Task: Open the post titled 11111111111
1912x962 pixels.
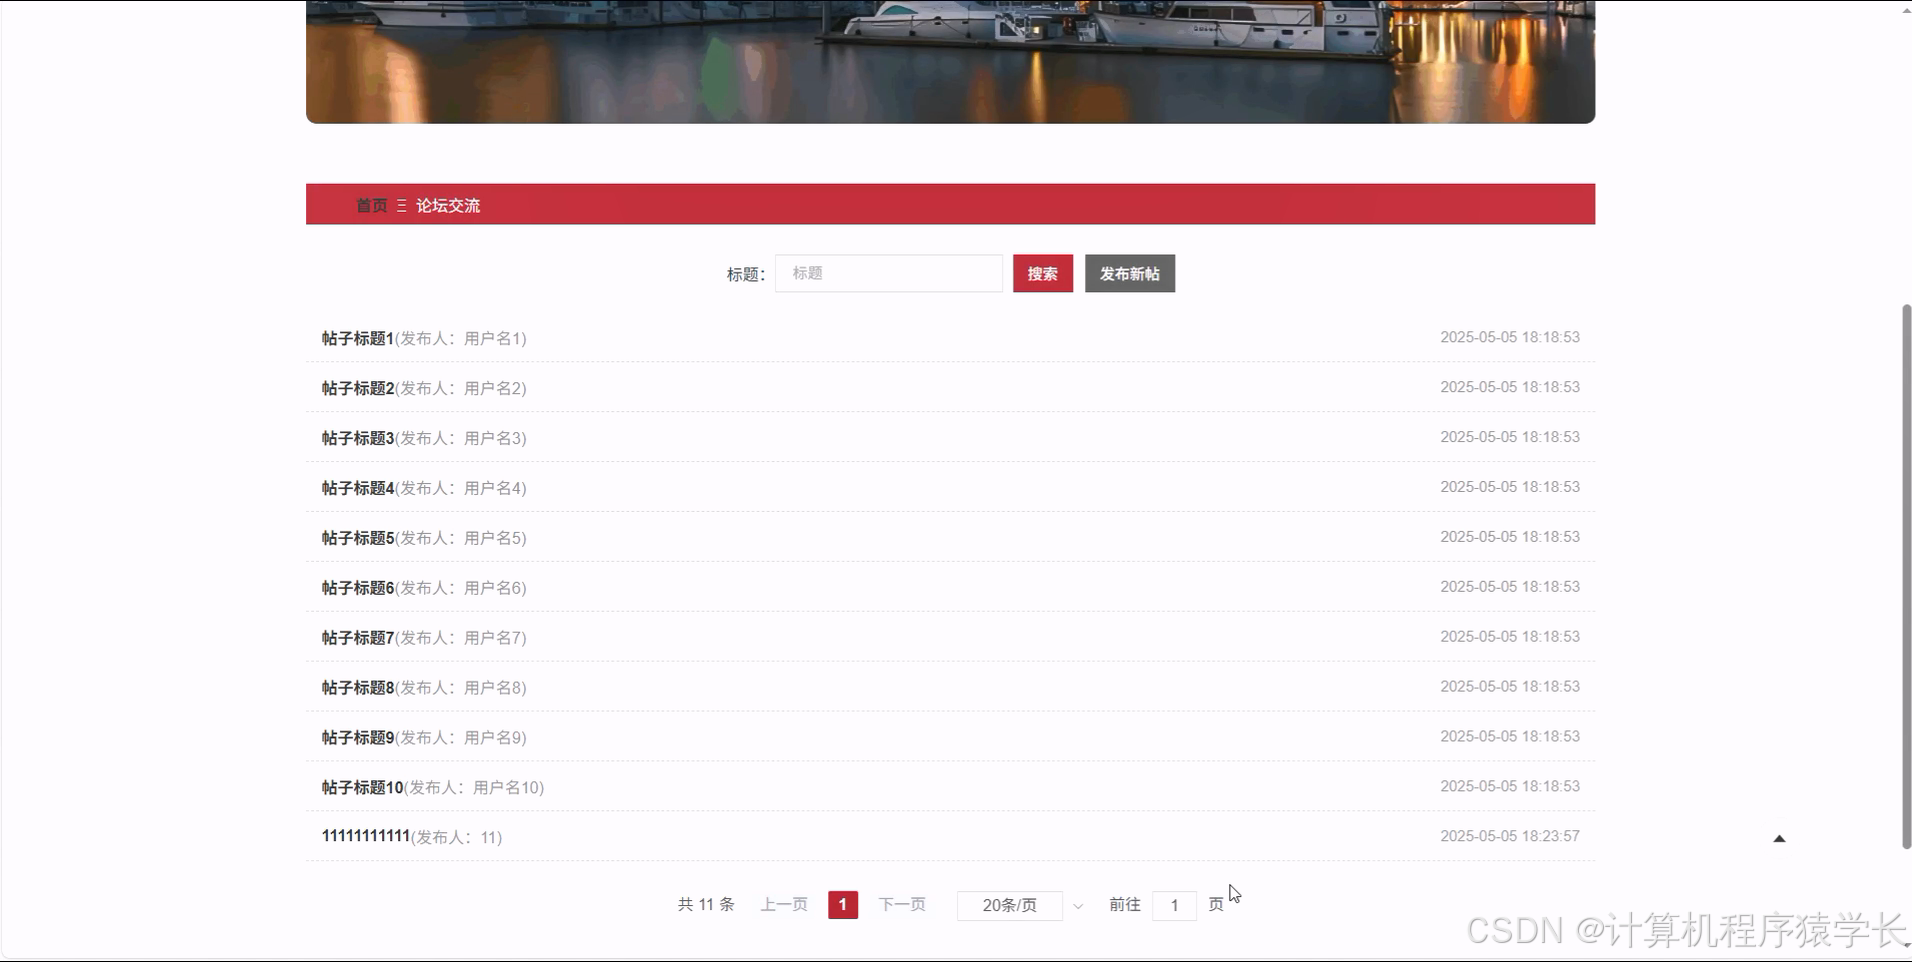Action: (x=365, y=836)
